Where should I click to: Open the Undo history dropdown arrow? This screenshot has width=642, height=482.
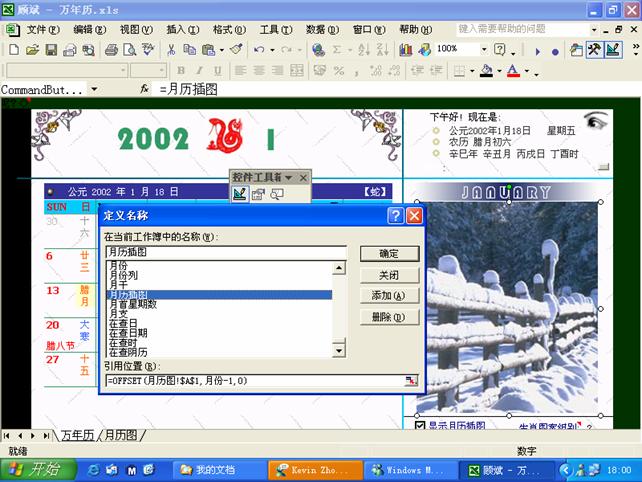[x=272, y=50]
